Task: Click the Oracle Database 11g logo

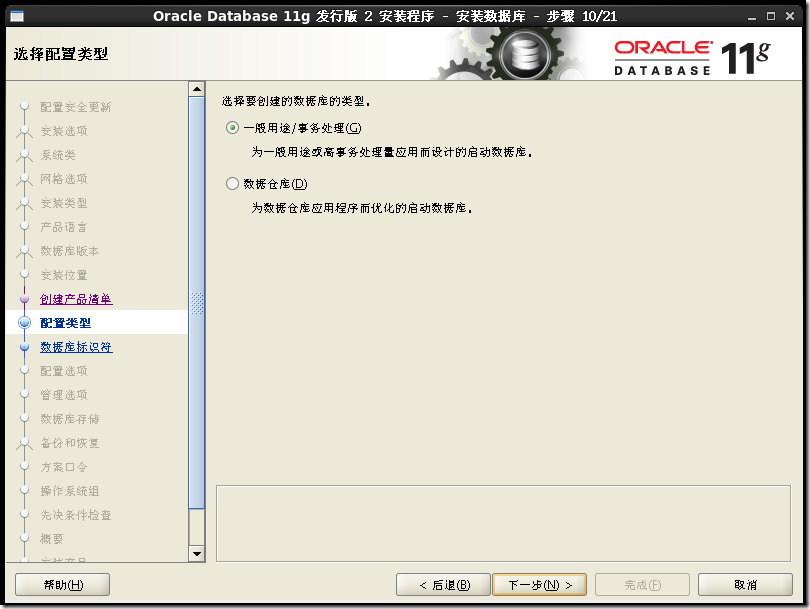Action: click(x=692, y=57)
